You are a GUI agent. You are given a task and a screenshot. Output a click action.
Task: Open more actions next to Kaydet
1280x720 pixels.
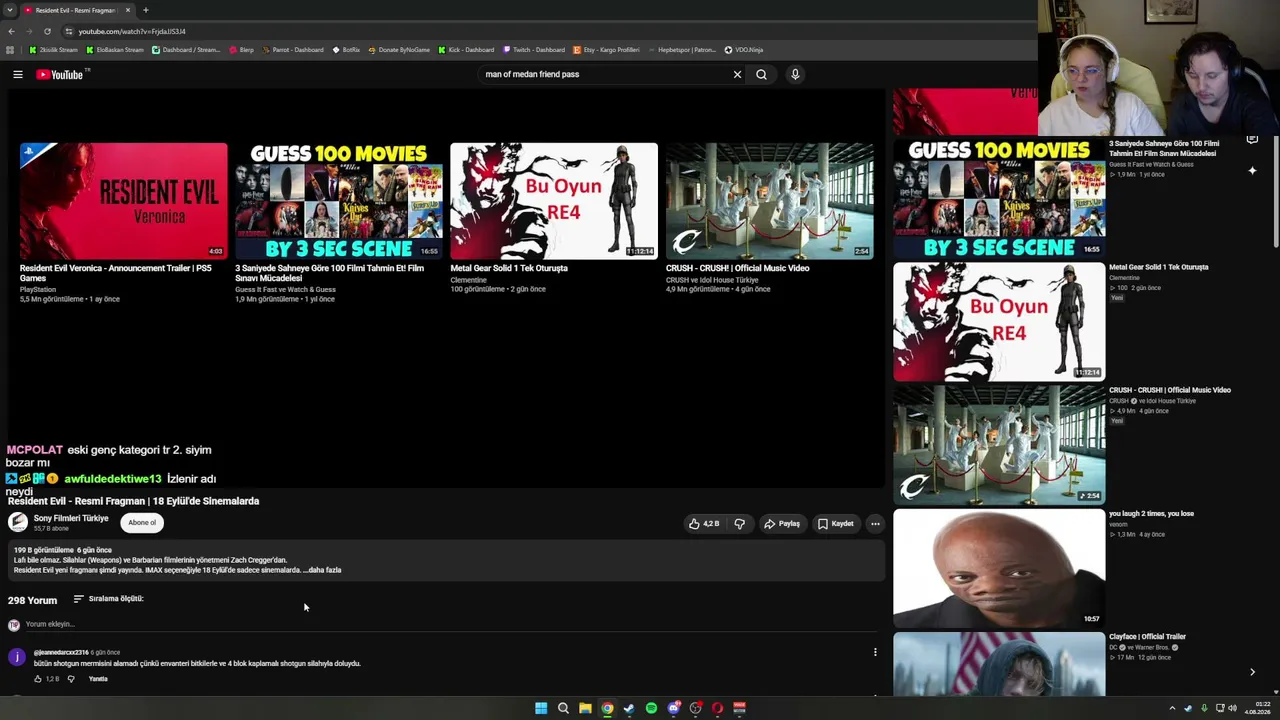click(875, 523)
